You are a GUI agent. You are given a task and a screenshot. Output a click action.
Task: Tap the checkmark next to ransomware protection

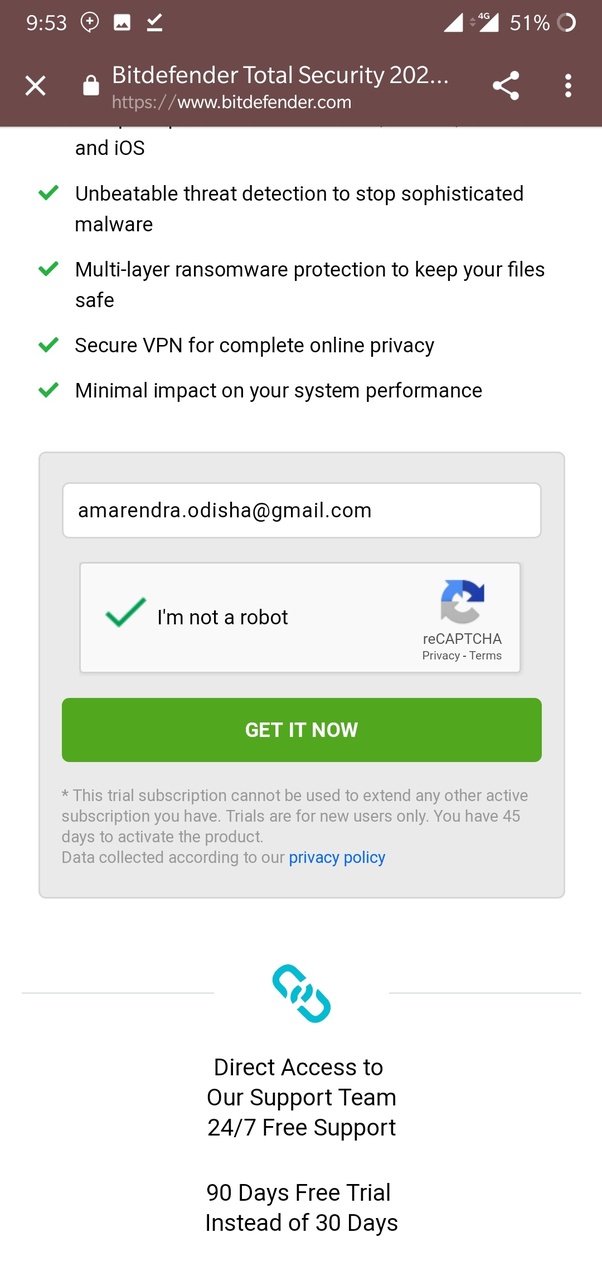[x=48, y=268]
